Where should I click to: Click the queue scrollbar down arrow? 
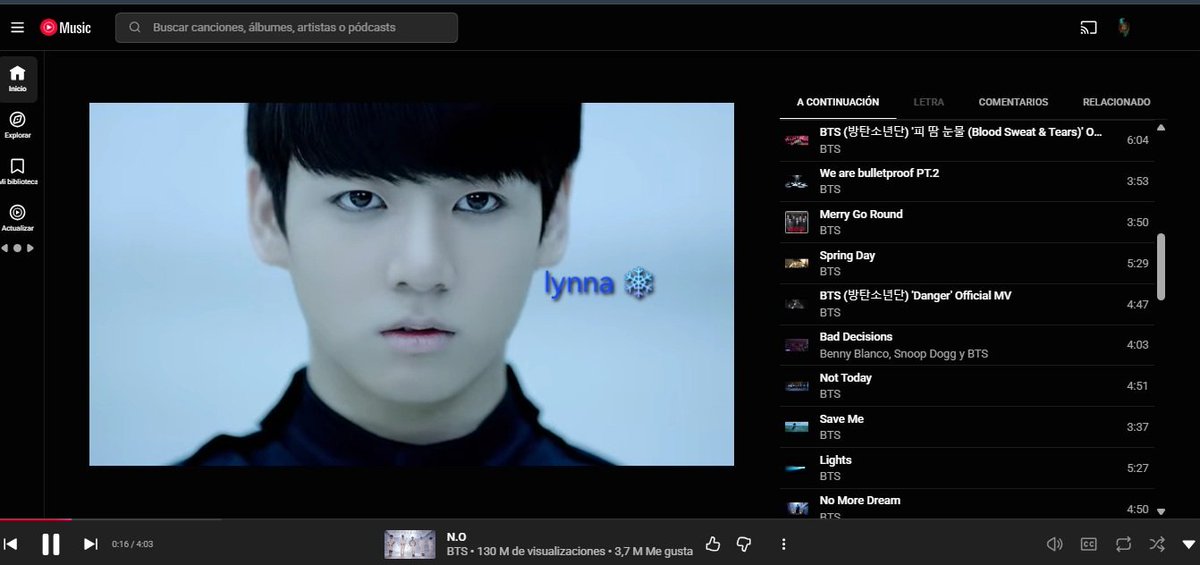pos(1161,511)
